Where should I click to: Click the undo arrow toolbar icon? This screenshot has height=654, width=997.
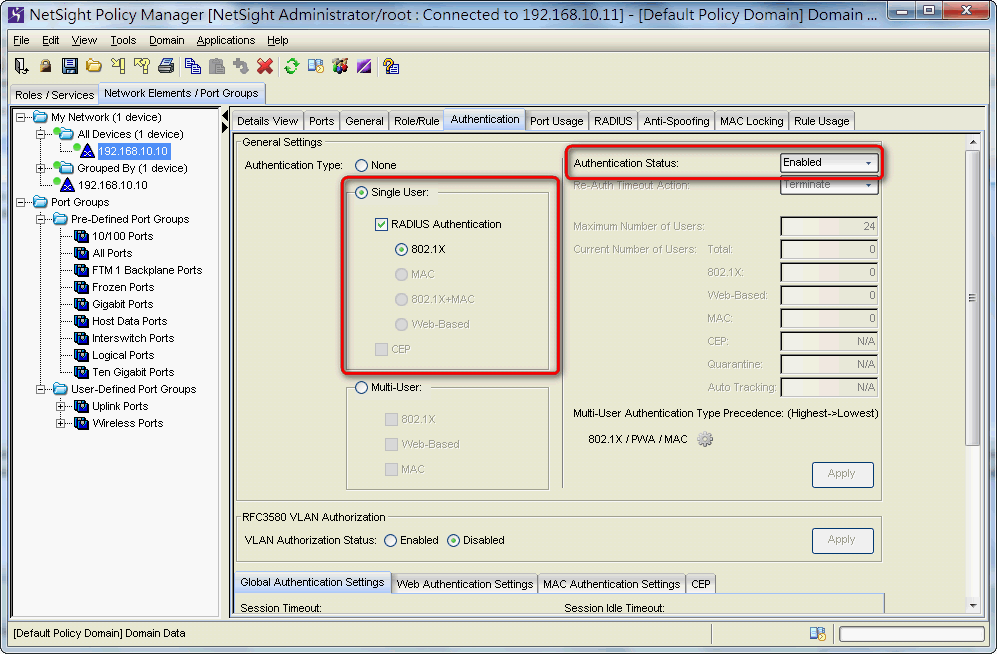(241, 66)
